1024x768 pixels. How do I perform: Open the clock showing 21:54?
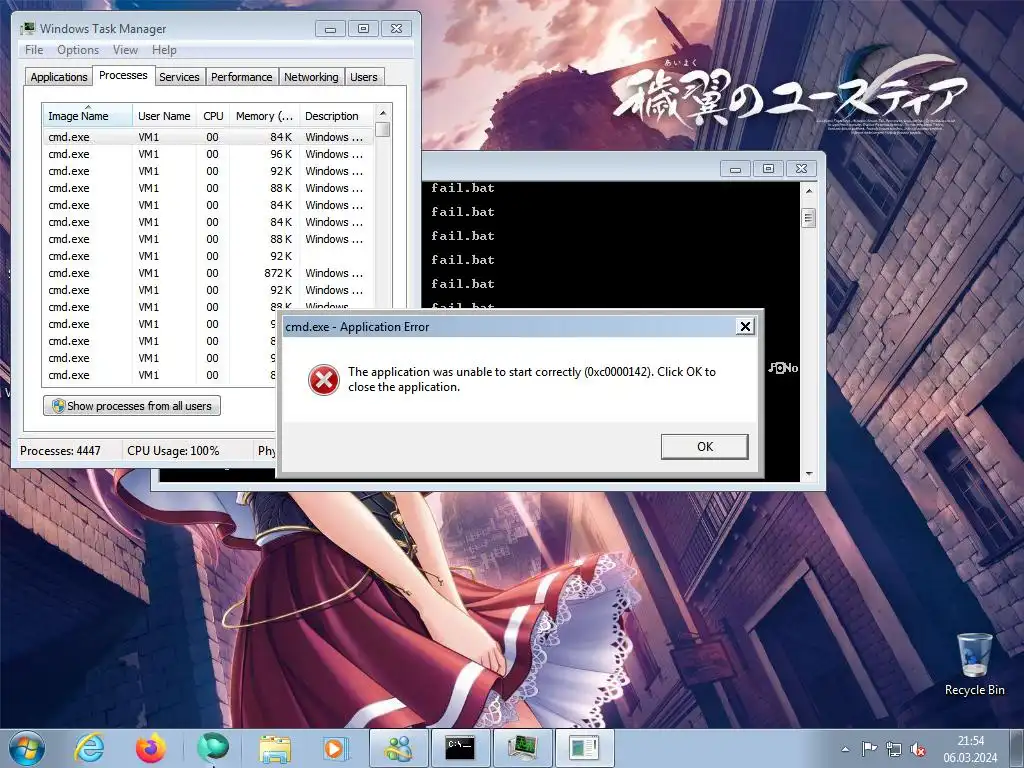point(970,749)
